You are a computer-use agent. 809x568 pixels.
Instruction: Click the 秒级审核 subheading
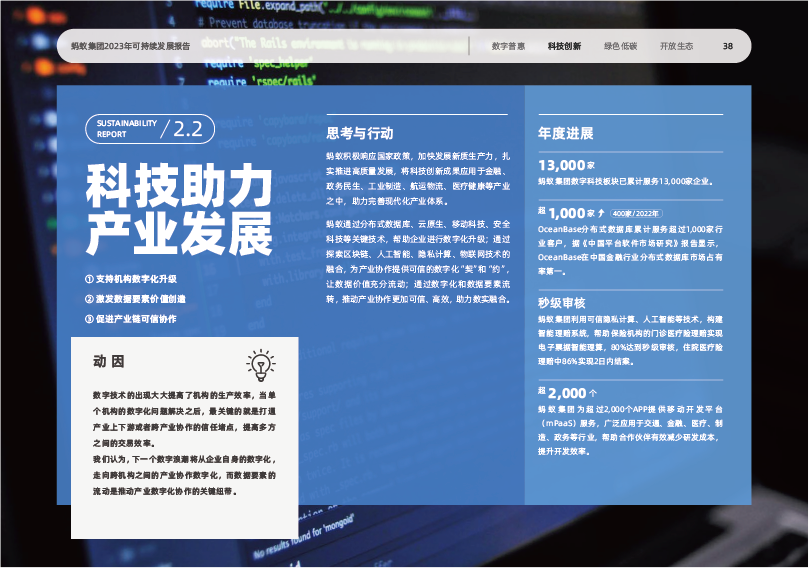pos(561,303)
